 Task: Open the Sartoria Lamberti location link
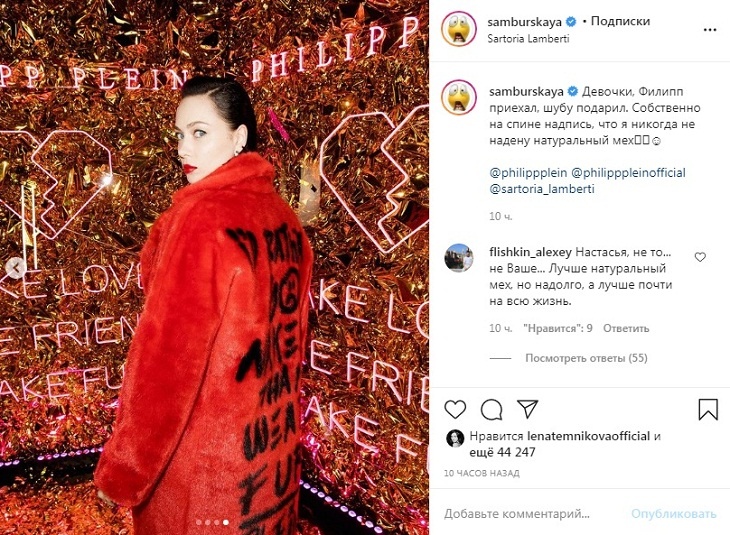click(x=528, y=39)
